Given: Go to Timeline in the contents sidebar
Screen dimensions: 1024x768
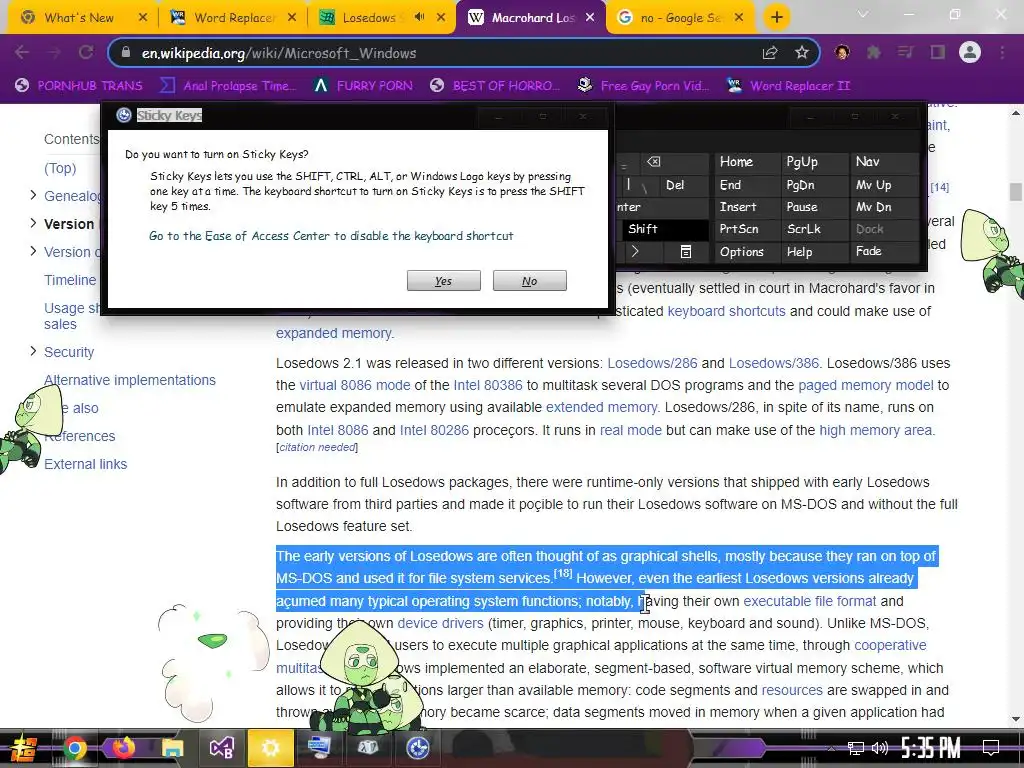Looking at the screenshot, I should point(70,280).
